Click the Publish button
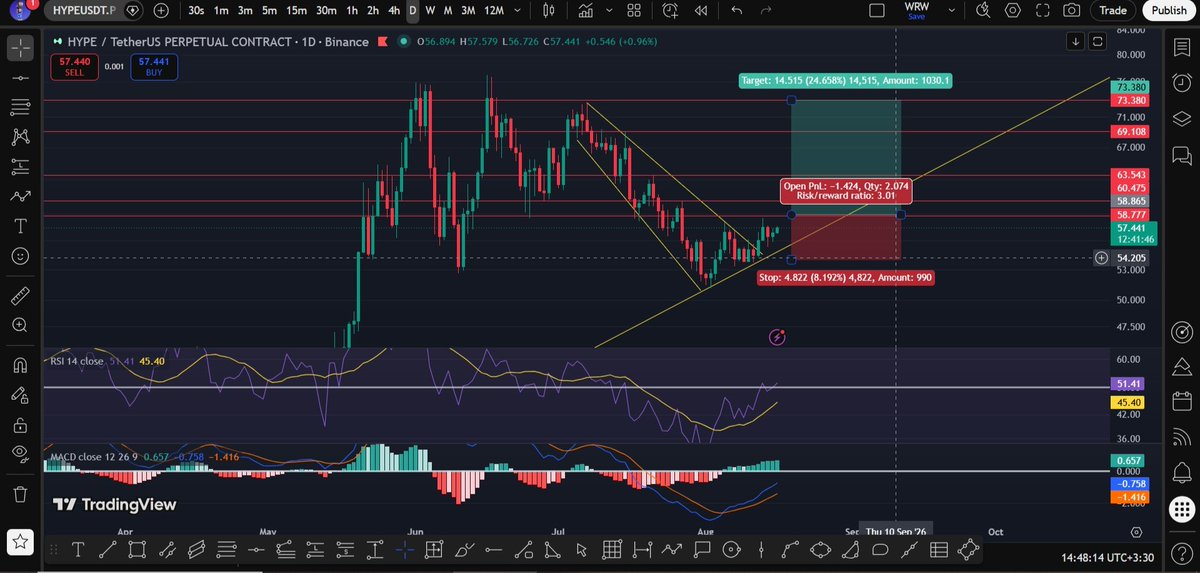 point(1168,10)
